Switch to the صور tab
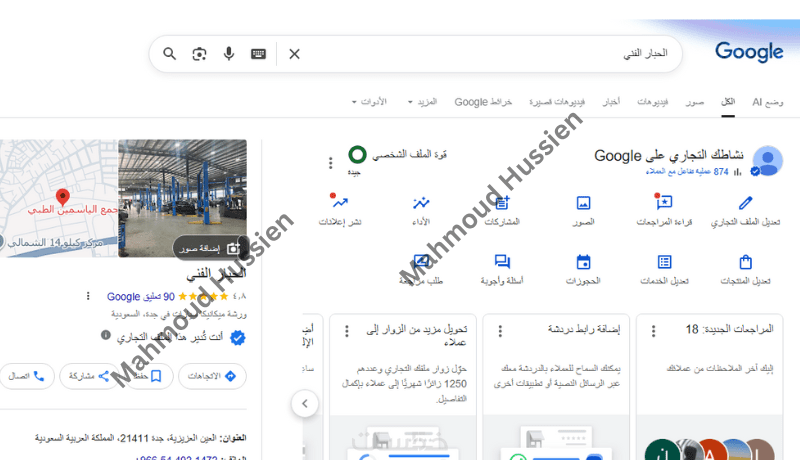 [694, 102]
